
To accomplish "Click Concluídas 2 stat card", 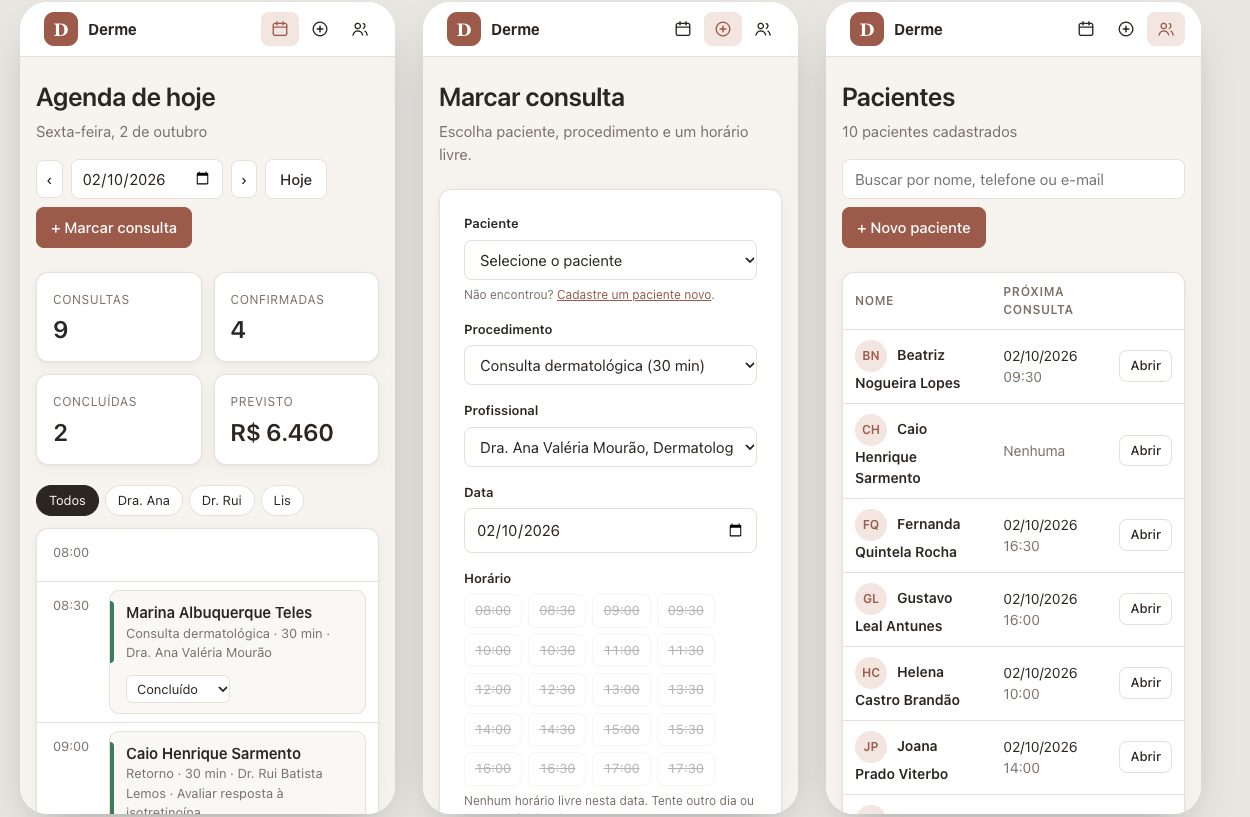I will 119,420.
